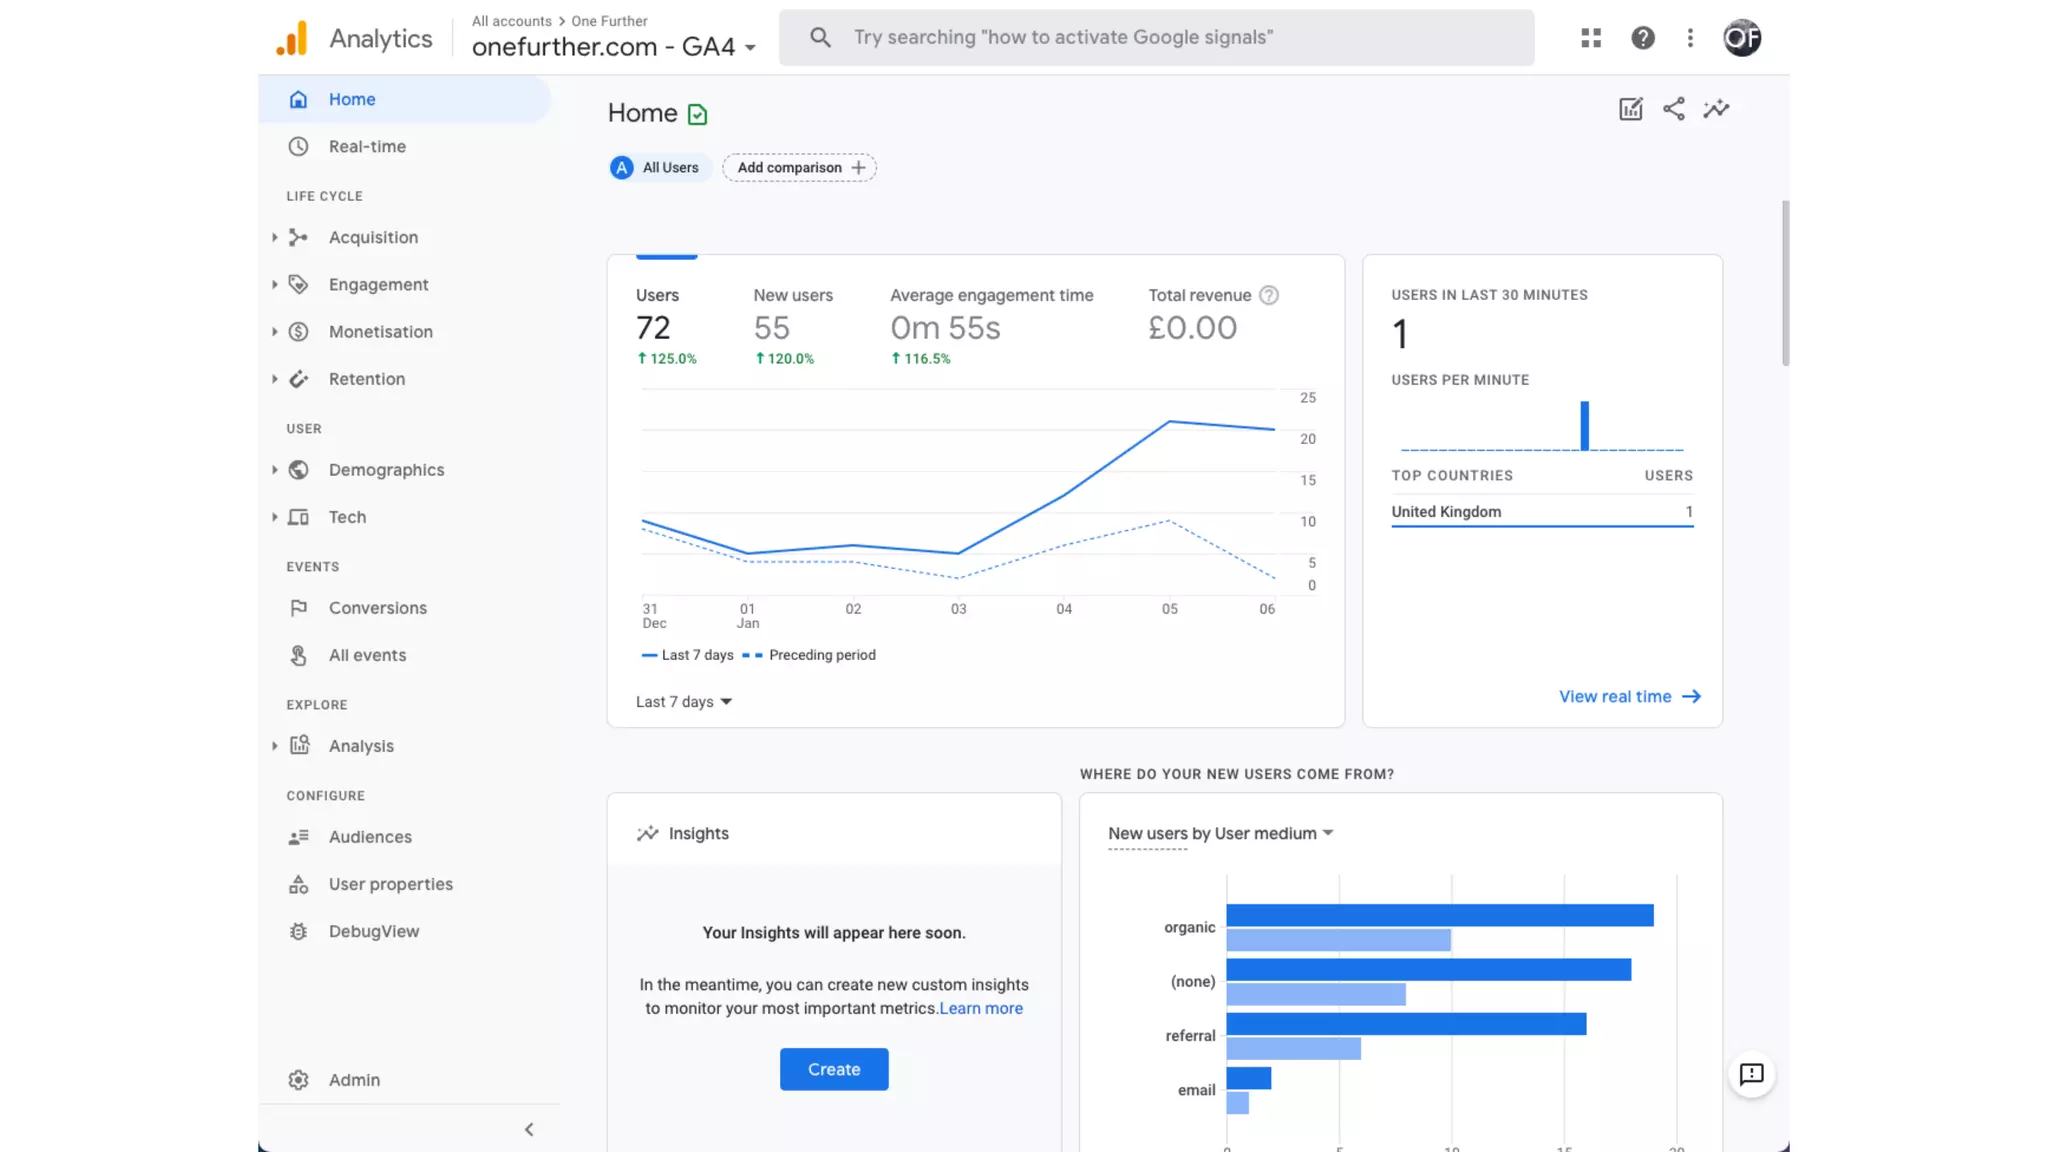2048x1152 pixels.
Task: Open the Last 7 days dropdown
Action: point(684,702)
